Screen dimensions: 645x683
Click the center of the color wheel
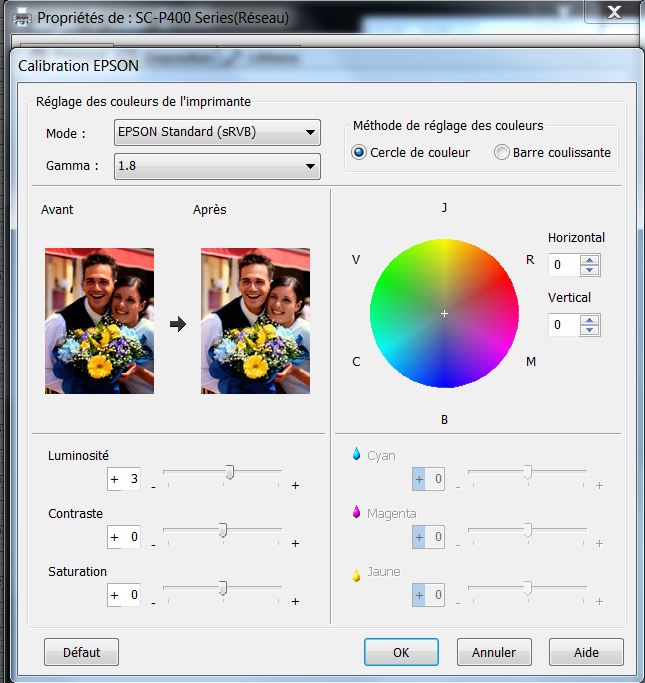(x=444, y=313)
